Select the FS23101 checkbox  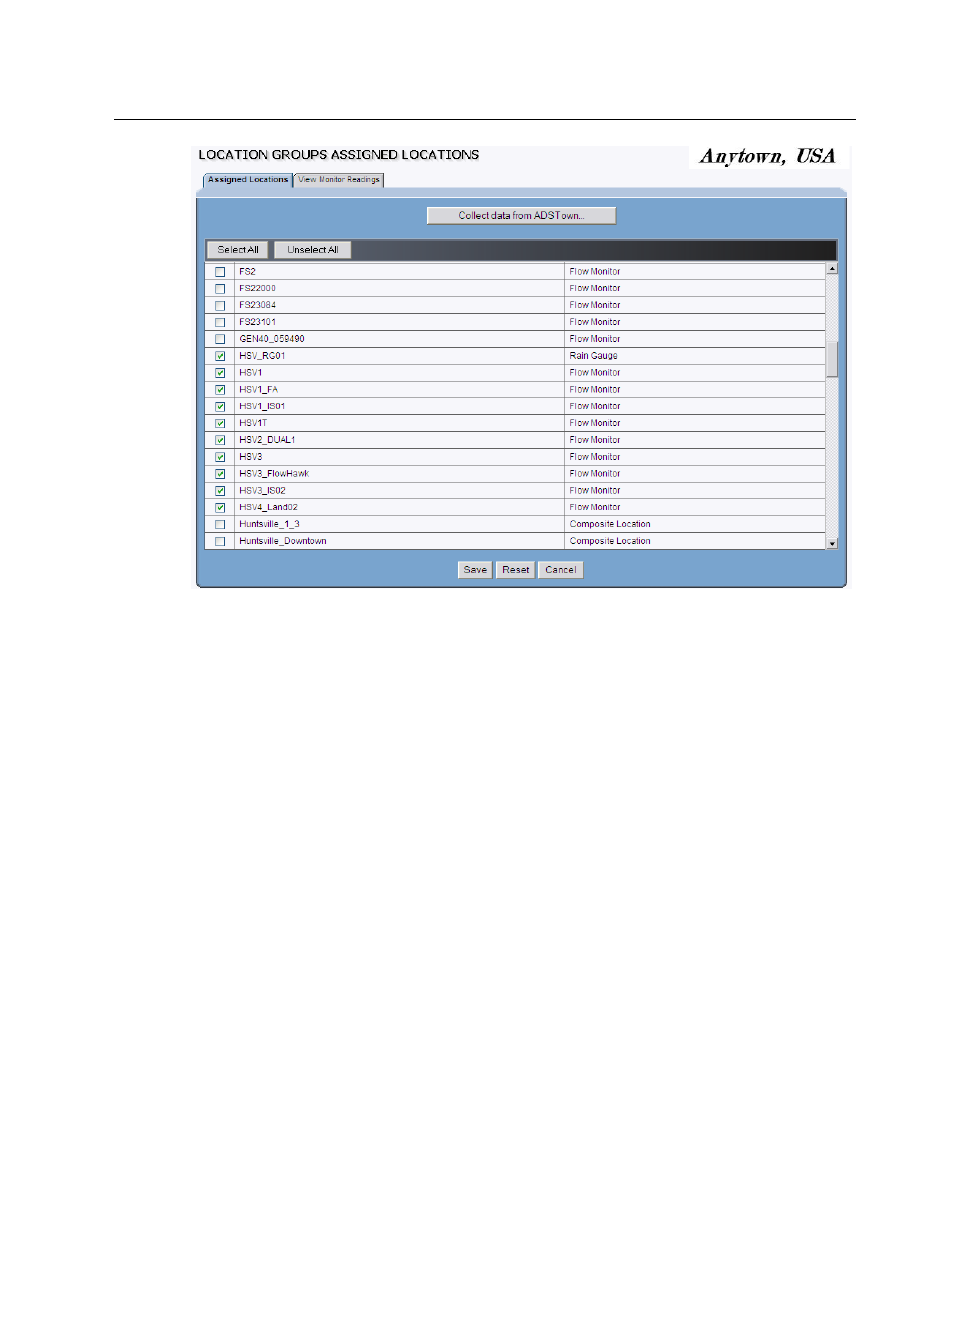pyautogui.click(x=220, y=322)
